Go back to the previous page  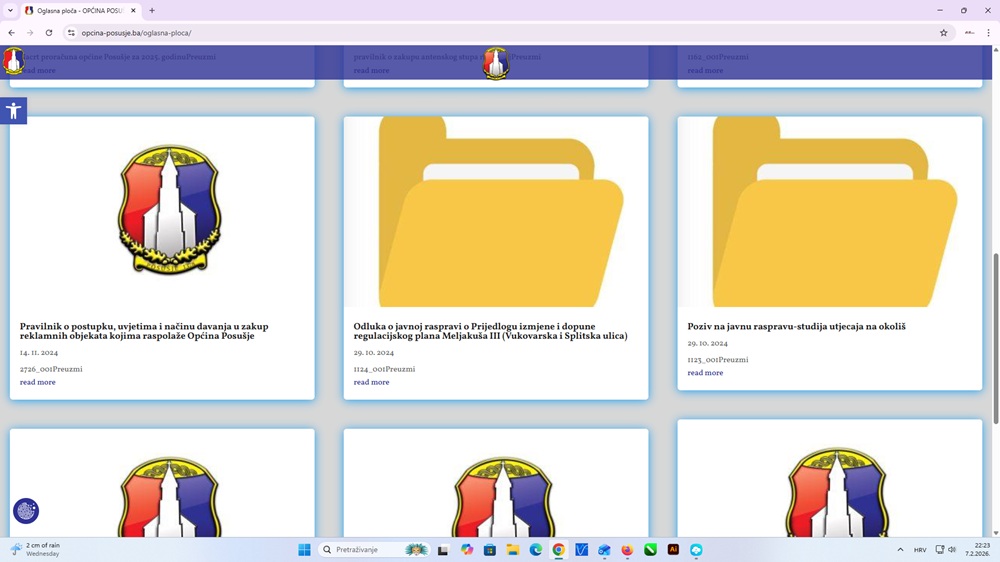click(11, 33)
